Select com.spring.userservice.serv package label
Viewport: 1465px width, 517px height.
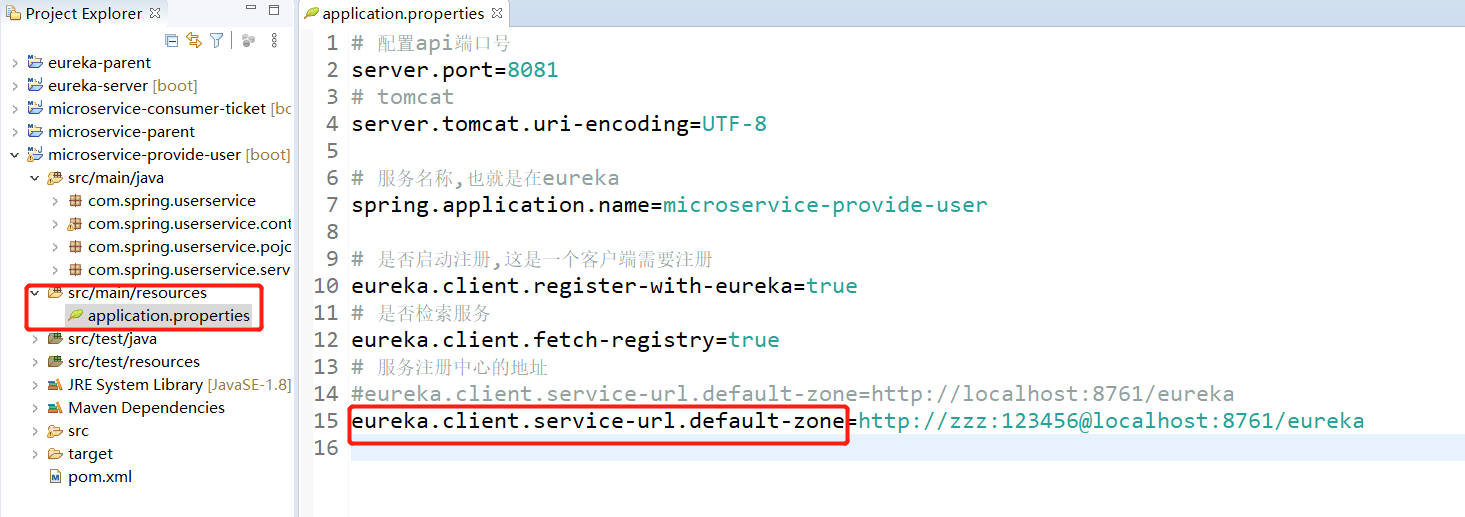point(189,270)
